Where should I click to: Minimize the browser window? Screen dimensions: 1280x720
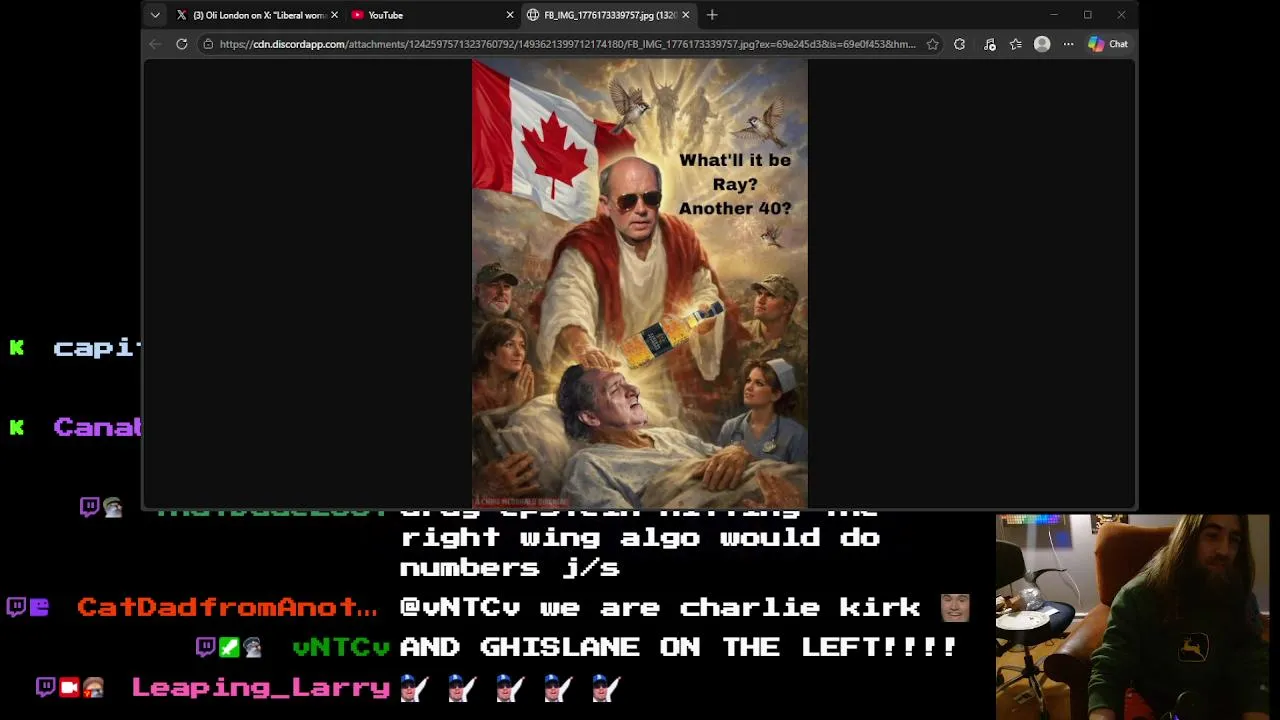(x=1054, y=15)
